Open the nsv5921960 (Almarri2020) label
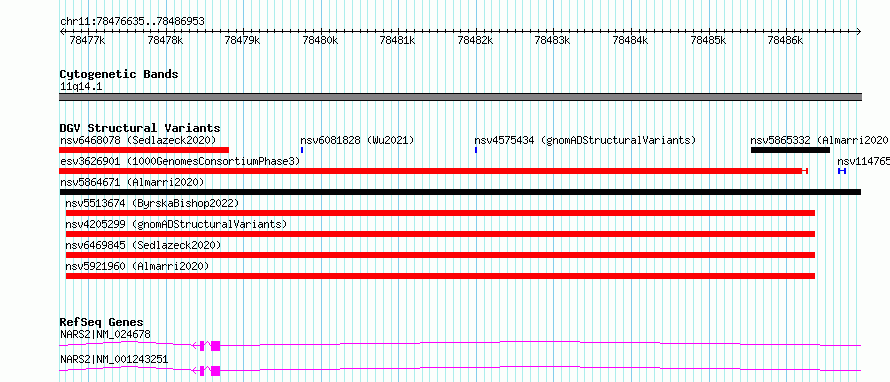 137,266
